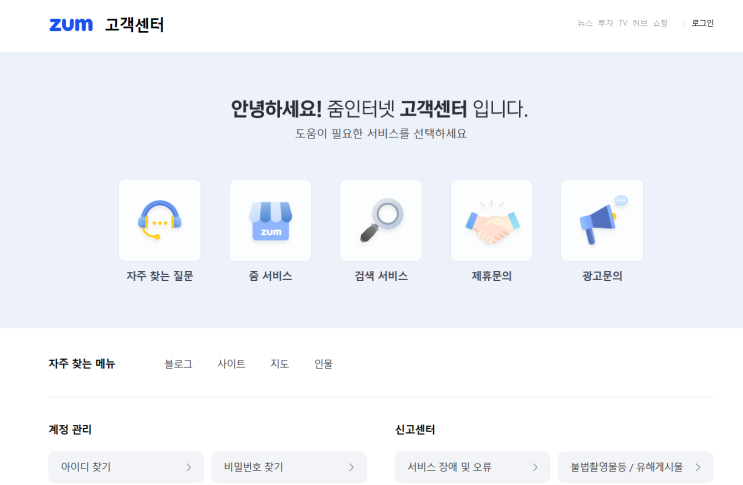This screenshot has height=485, width=743.
Task: Click the chevron on 불법촬영물등 / 유해게시물
Action: (698, 467)
